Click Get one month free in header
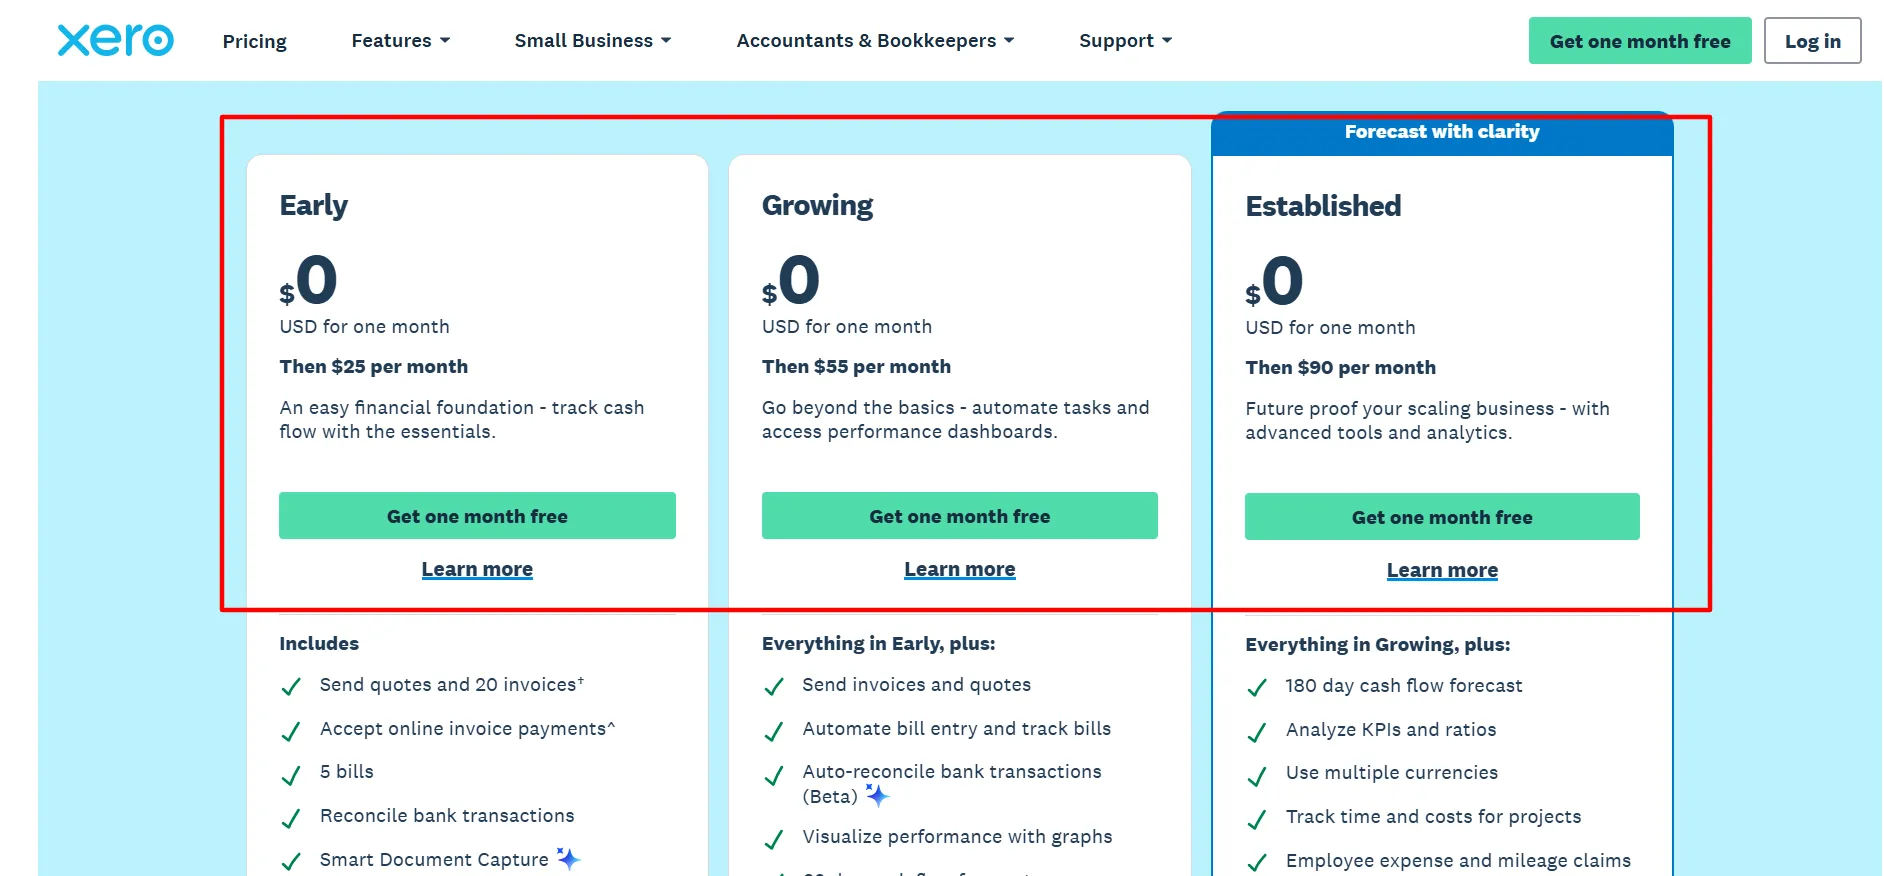The height and width of the screenshot is (876, 1884). tap(1640, 41)
